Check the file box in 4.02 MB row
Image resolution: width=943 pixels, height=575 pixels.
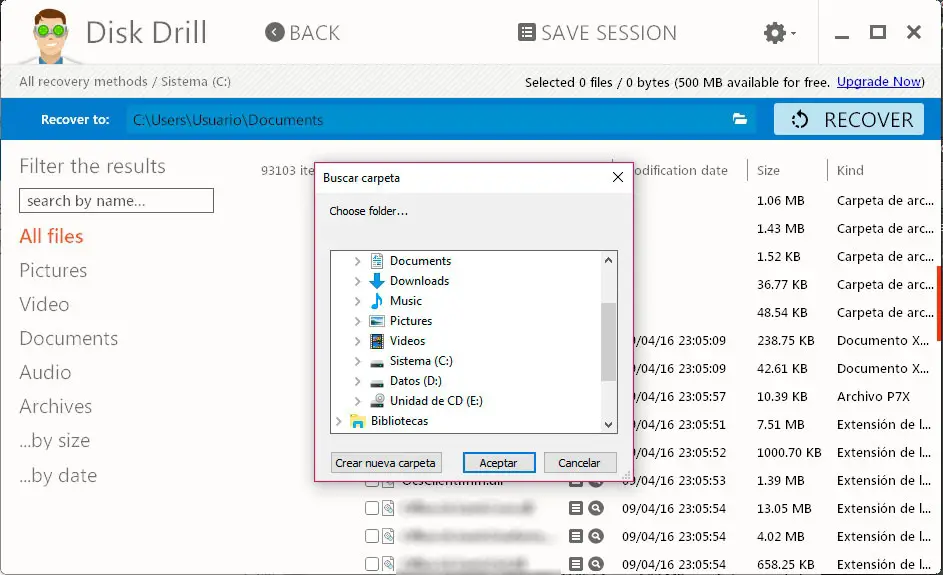[372, 536]
